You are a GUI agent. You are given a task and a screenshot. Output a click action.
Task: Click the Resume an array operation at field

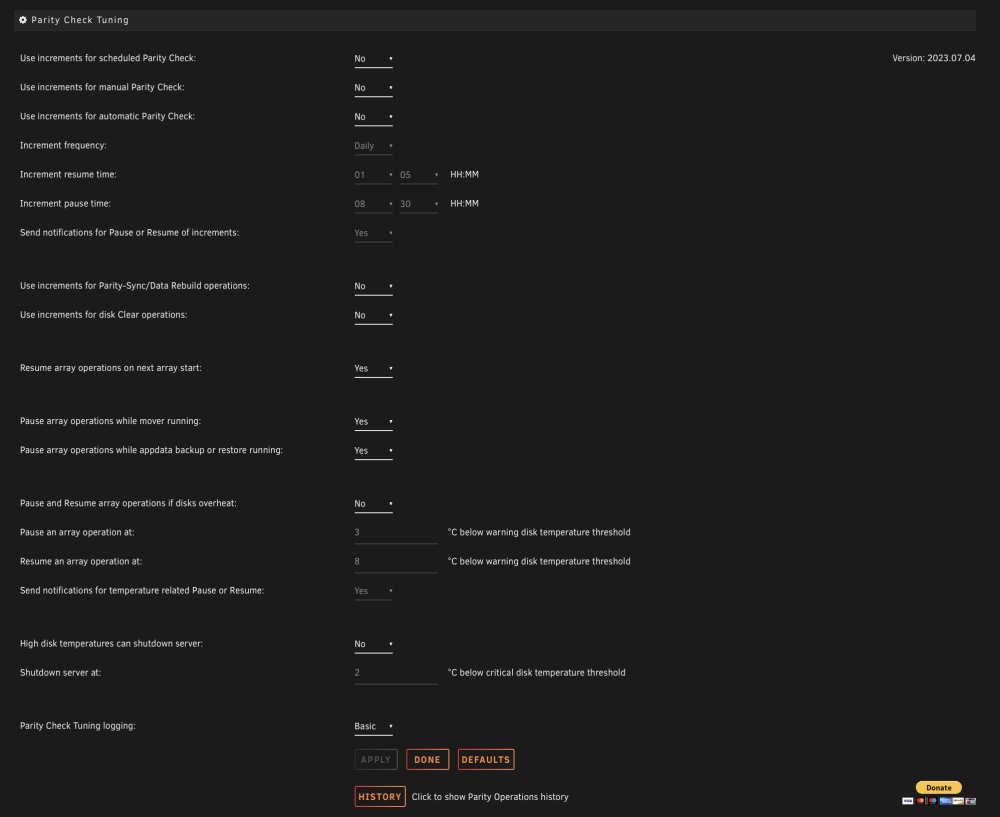tap(396, 562)
